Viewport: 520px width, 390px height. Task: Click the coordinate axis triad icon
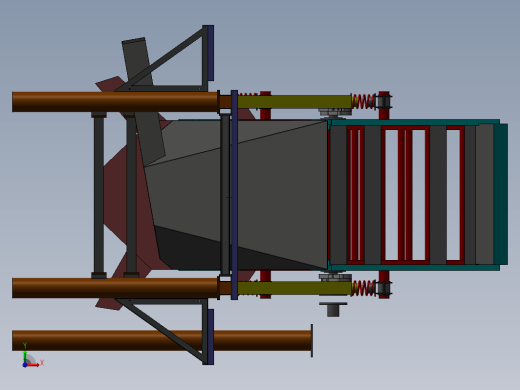click(32, 356)
